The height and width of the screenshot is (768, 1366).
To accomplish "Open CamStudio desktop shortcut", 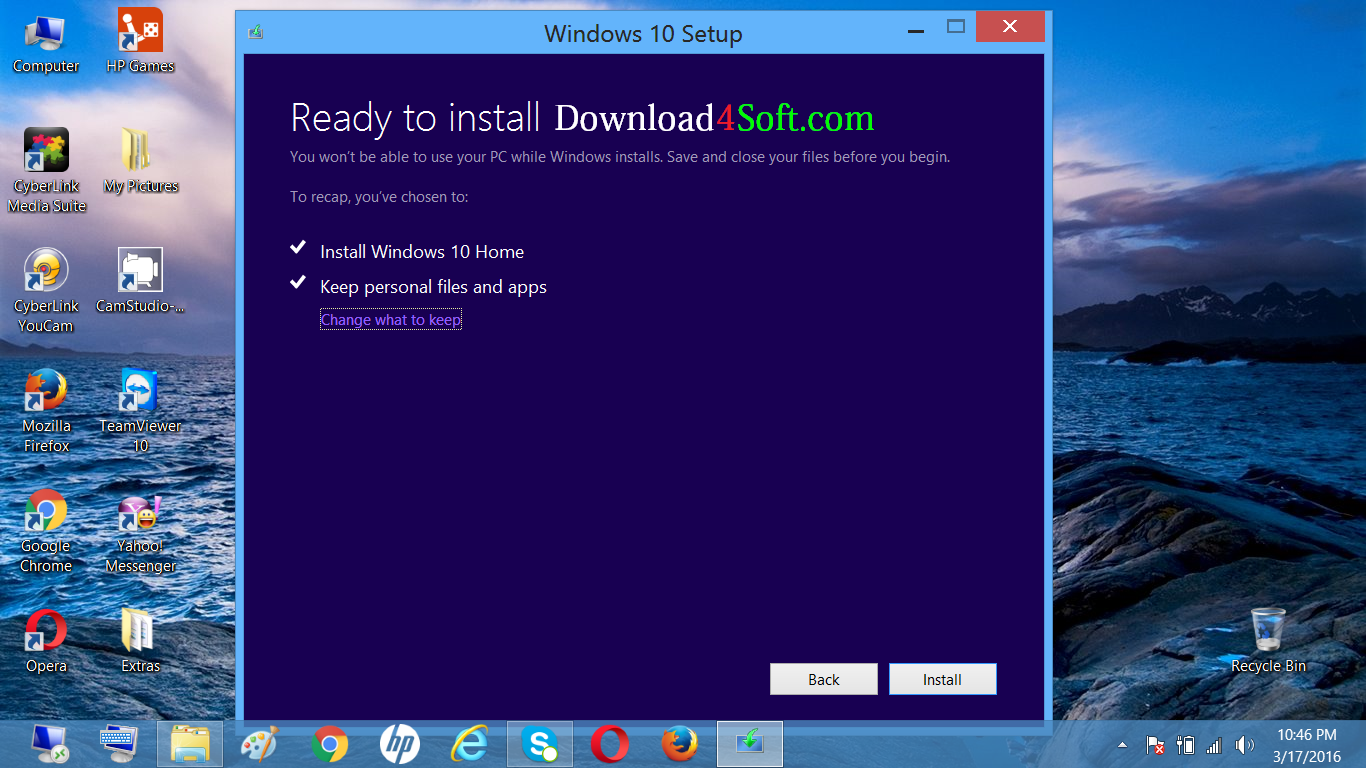I will [x=140, y=281].
